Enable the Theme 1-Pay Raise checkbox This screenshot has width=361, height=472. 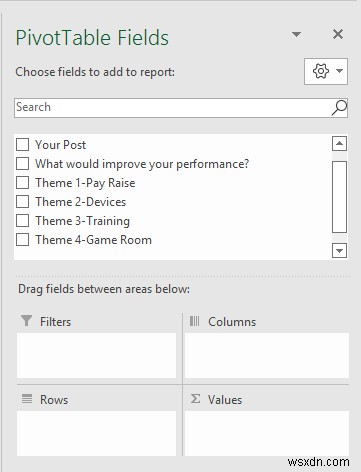pyautogui.click(x=23, y=183)
